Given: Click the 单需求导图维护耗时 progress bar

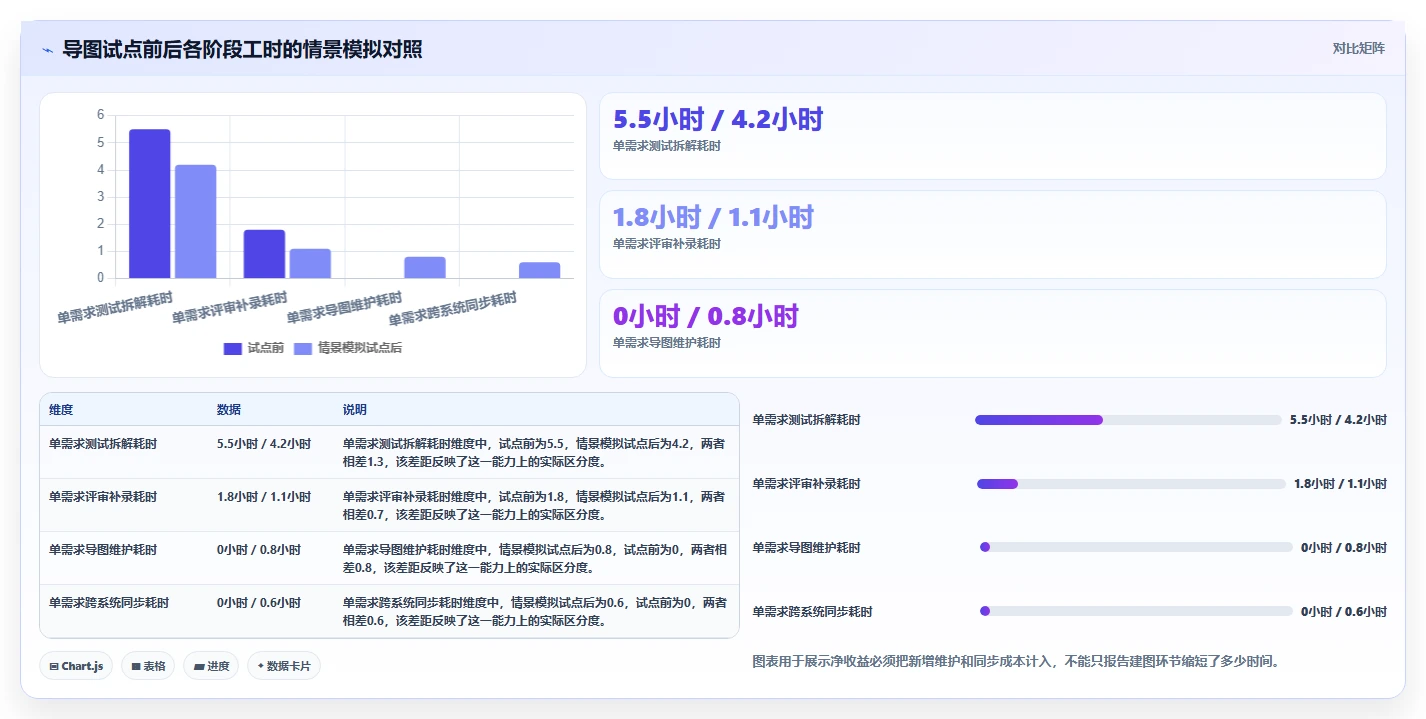Looking at the screenshot, I should point(1136,547).
